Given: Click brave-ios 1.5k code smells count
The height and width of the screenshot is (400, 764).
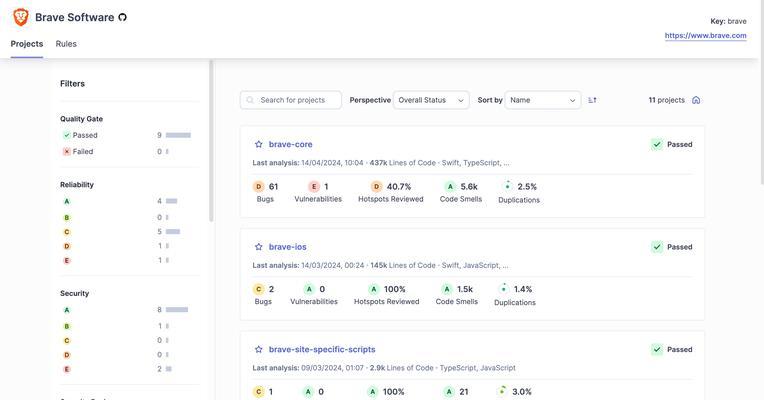Looking at the screenshot, I should [x=465, y=289].
